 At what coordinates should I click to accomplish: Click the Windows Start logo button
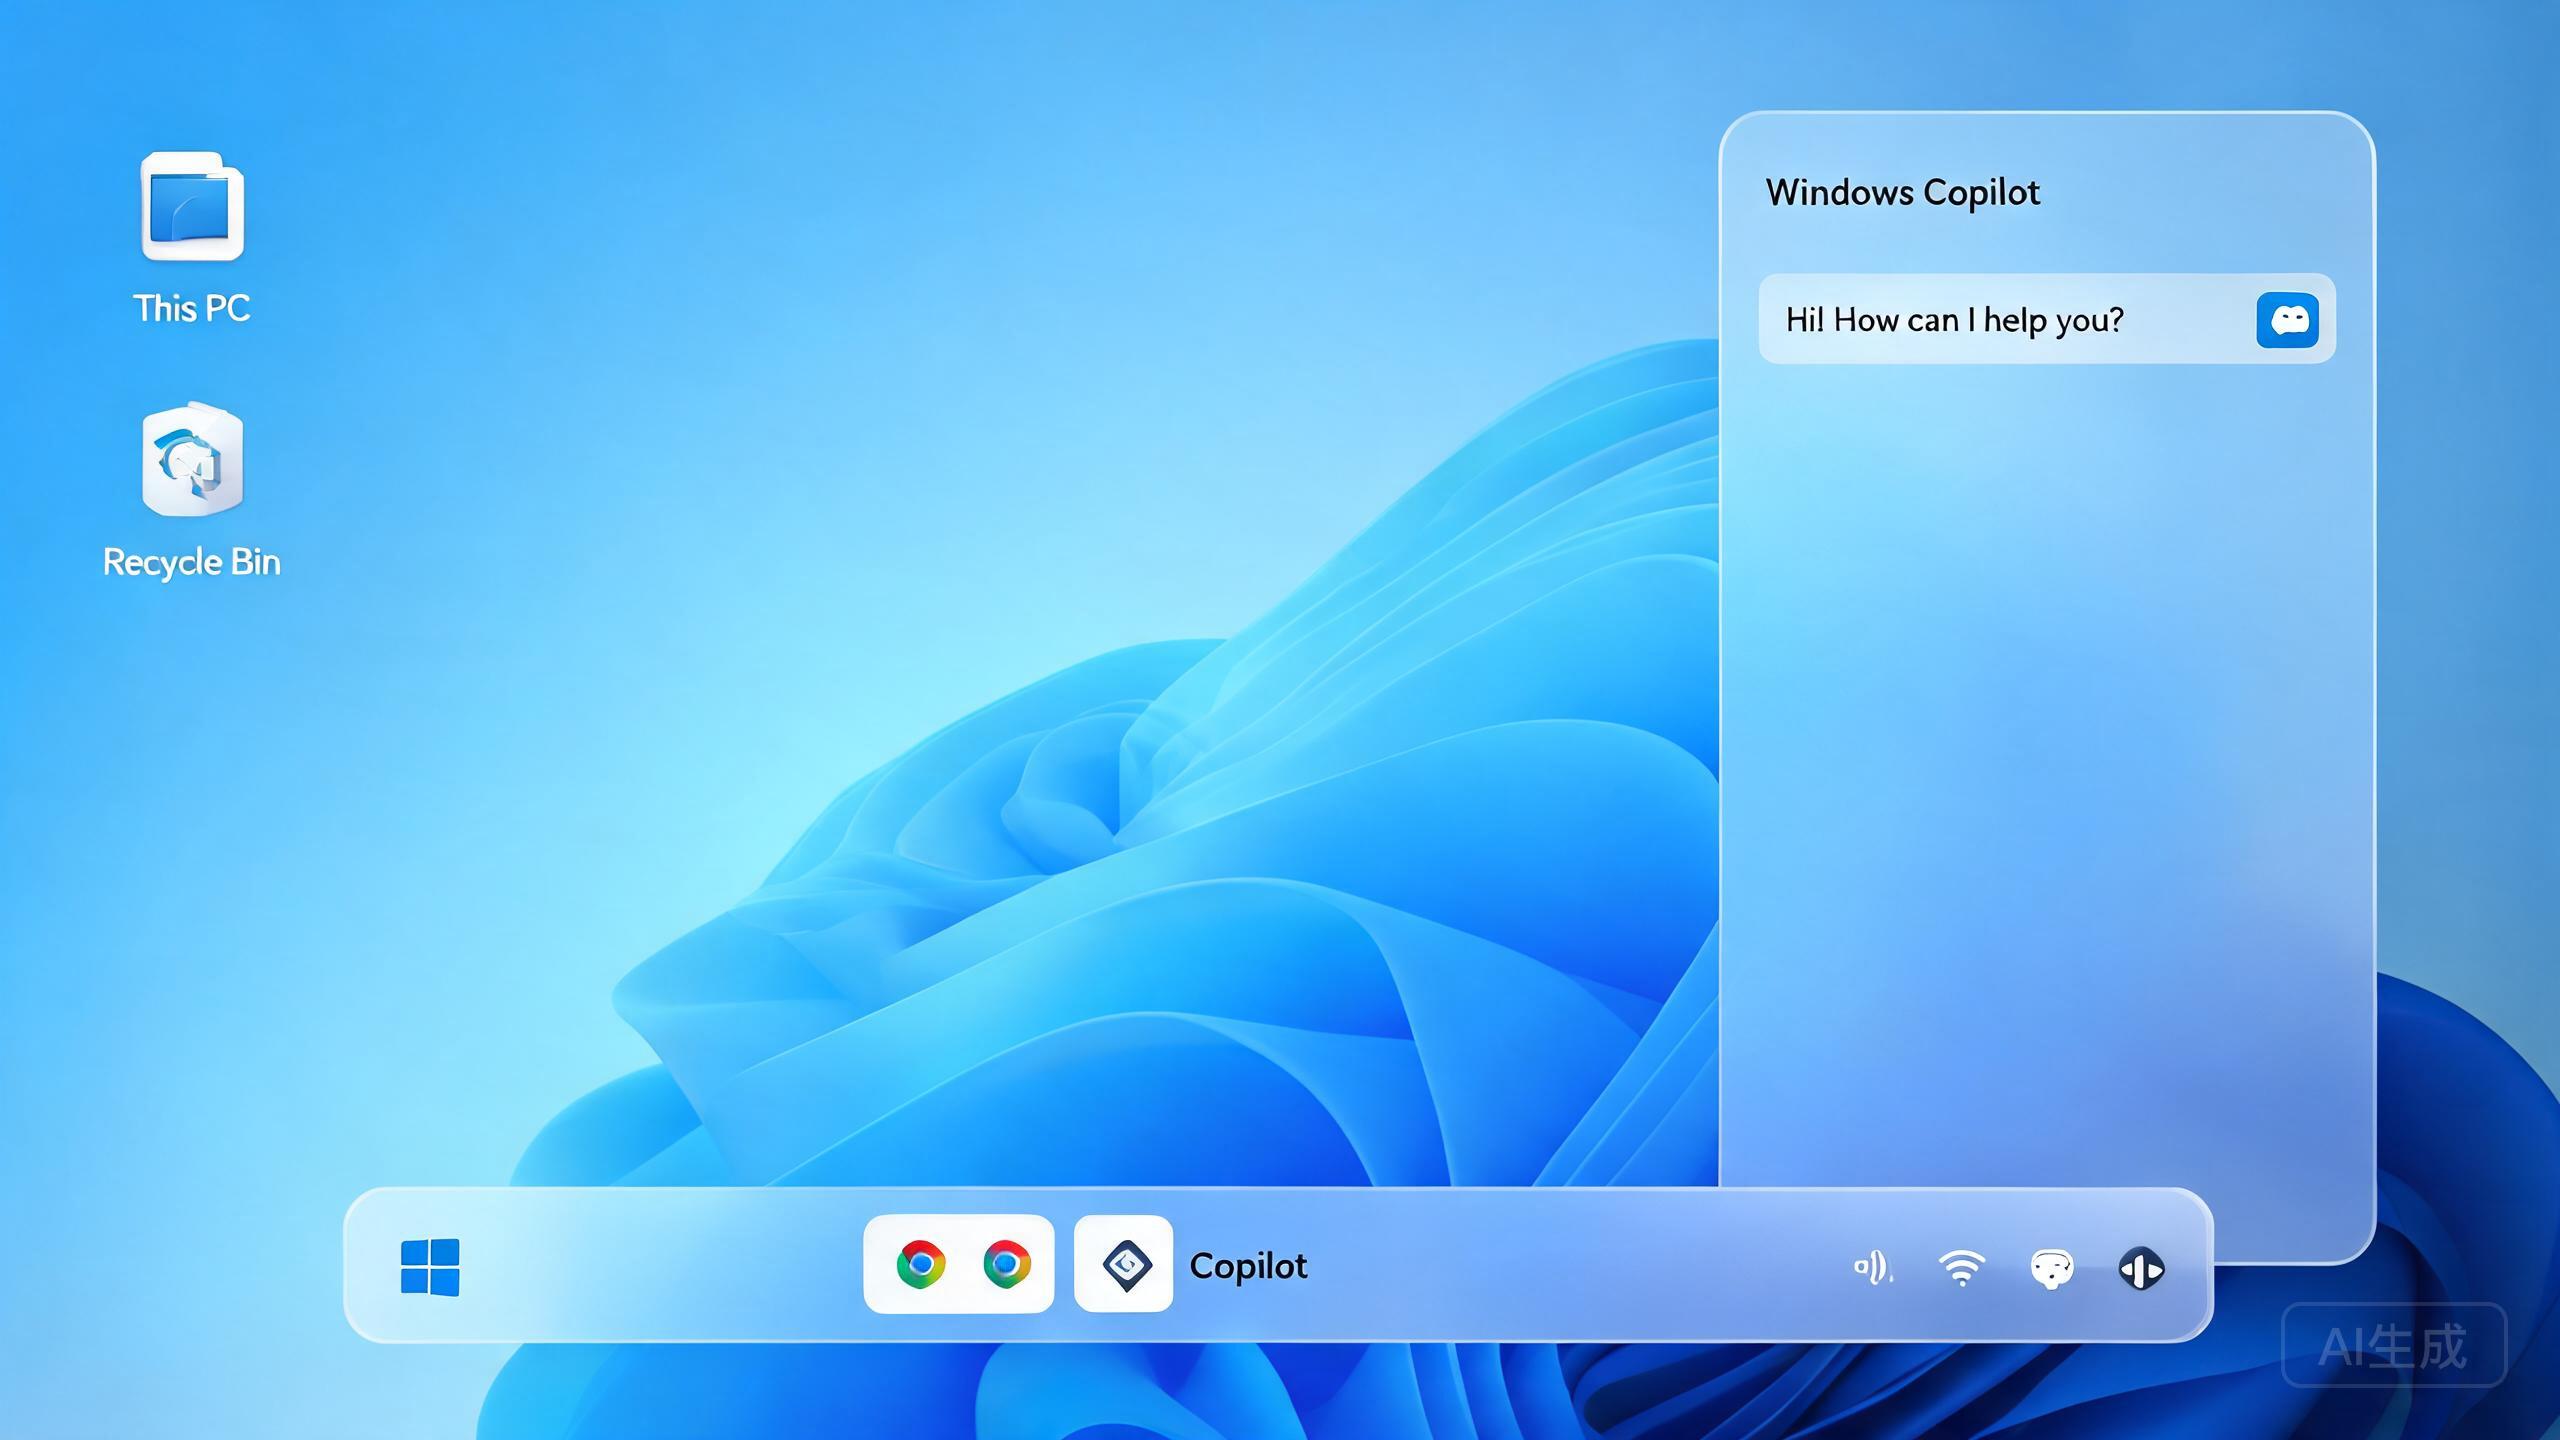pyautogui.click(x=430, y=1267)
